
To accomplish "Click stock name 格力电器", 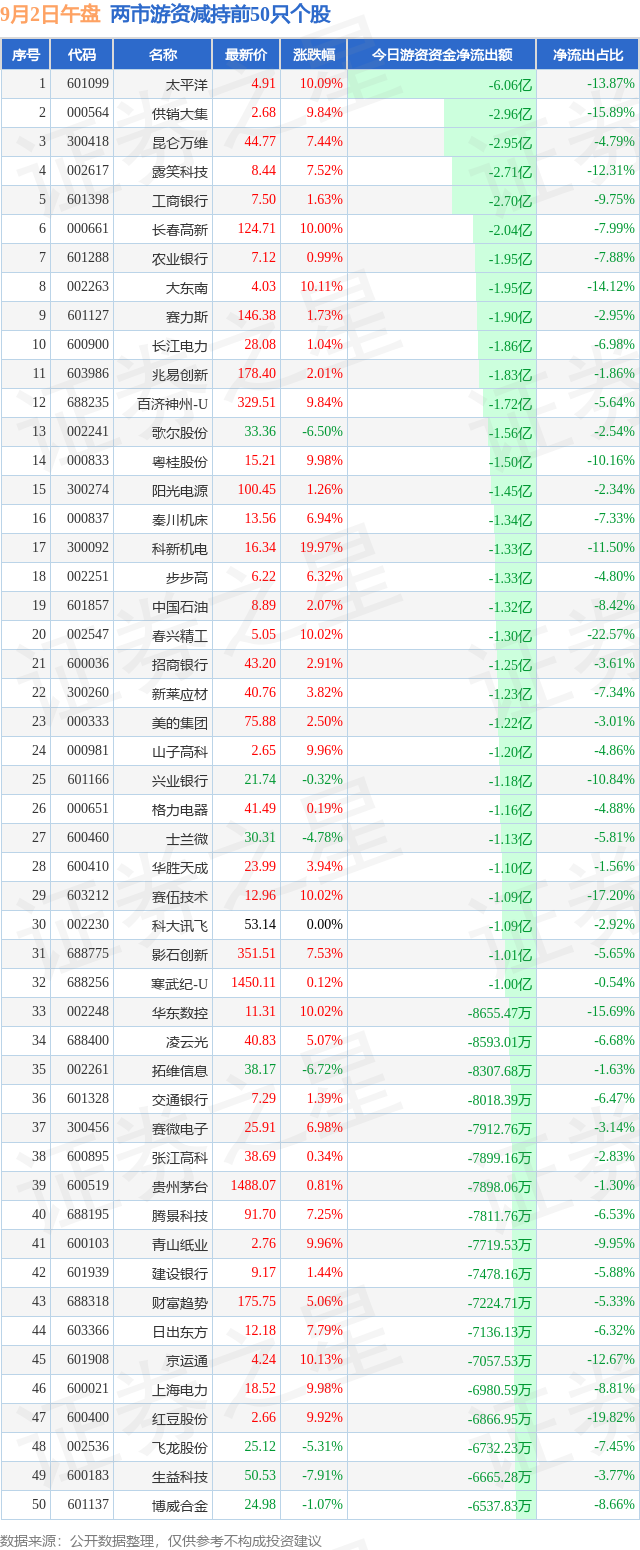I will tap(180, 809).
